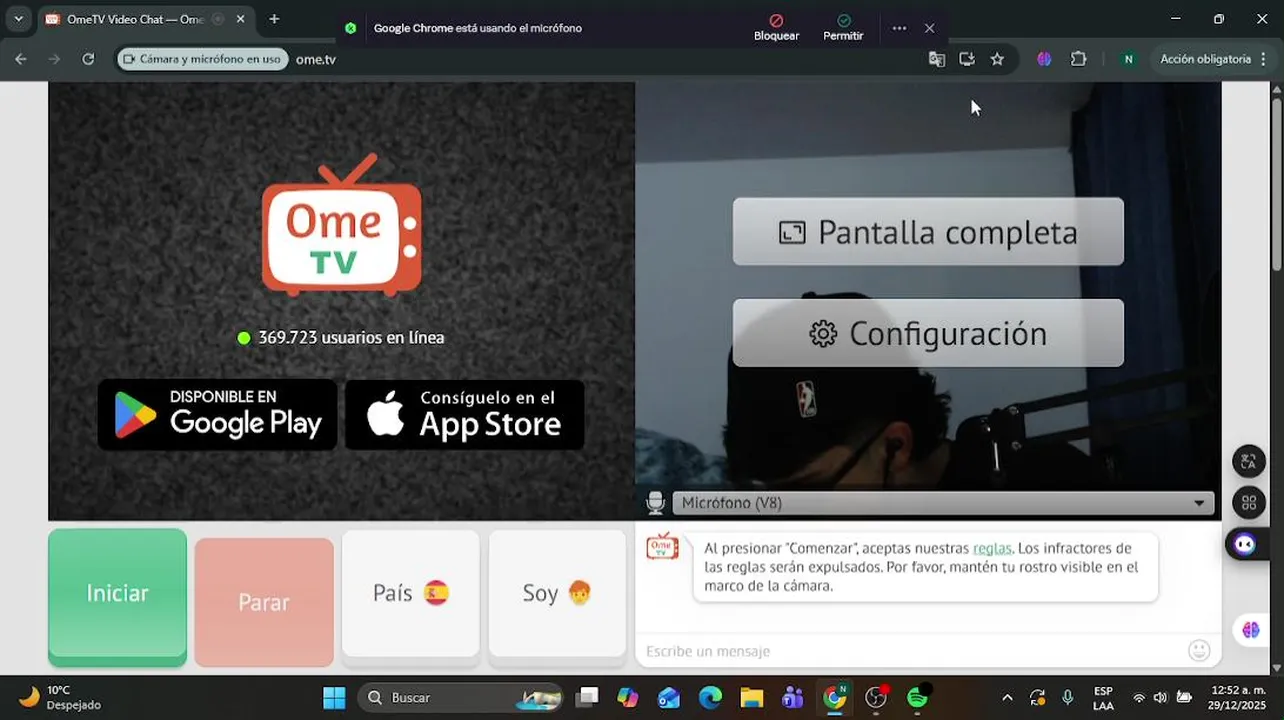Viewport: 1284px width, 720px height.
Task: Open the N profile avatar
Action: coord(1128,59)
